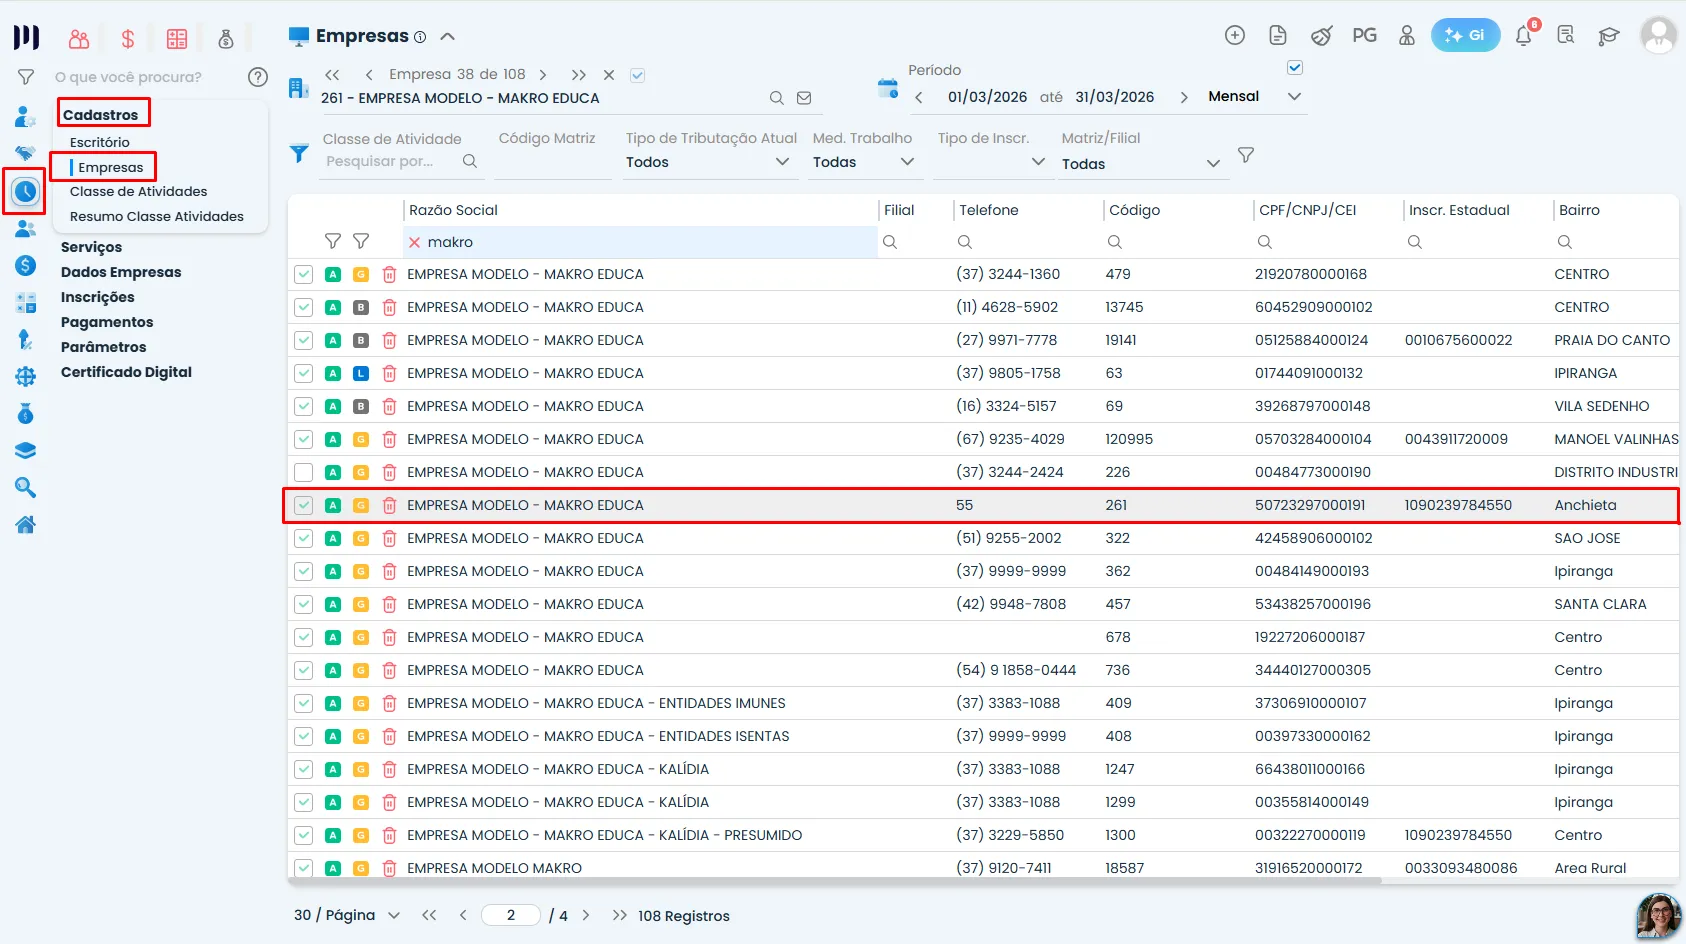Image resolution: width=1686 pixels, height=944 pixels.
Task: Uncheck row with code 479
Action: click(x=304, y=274)
